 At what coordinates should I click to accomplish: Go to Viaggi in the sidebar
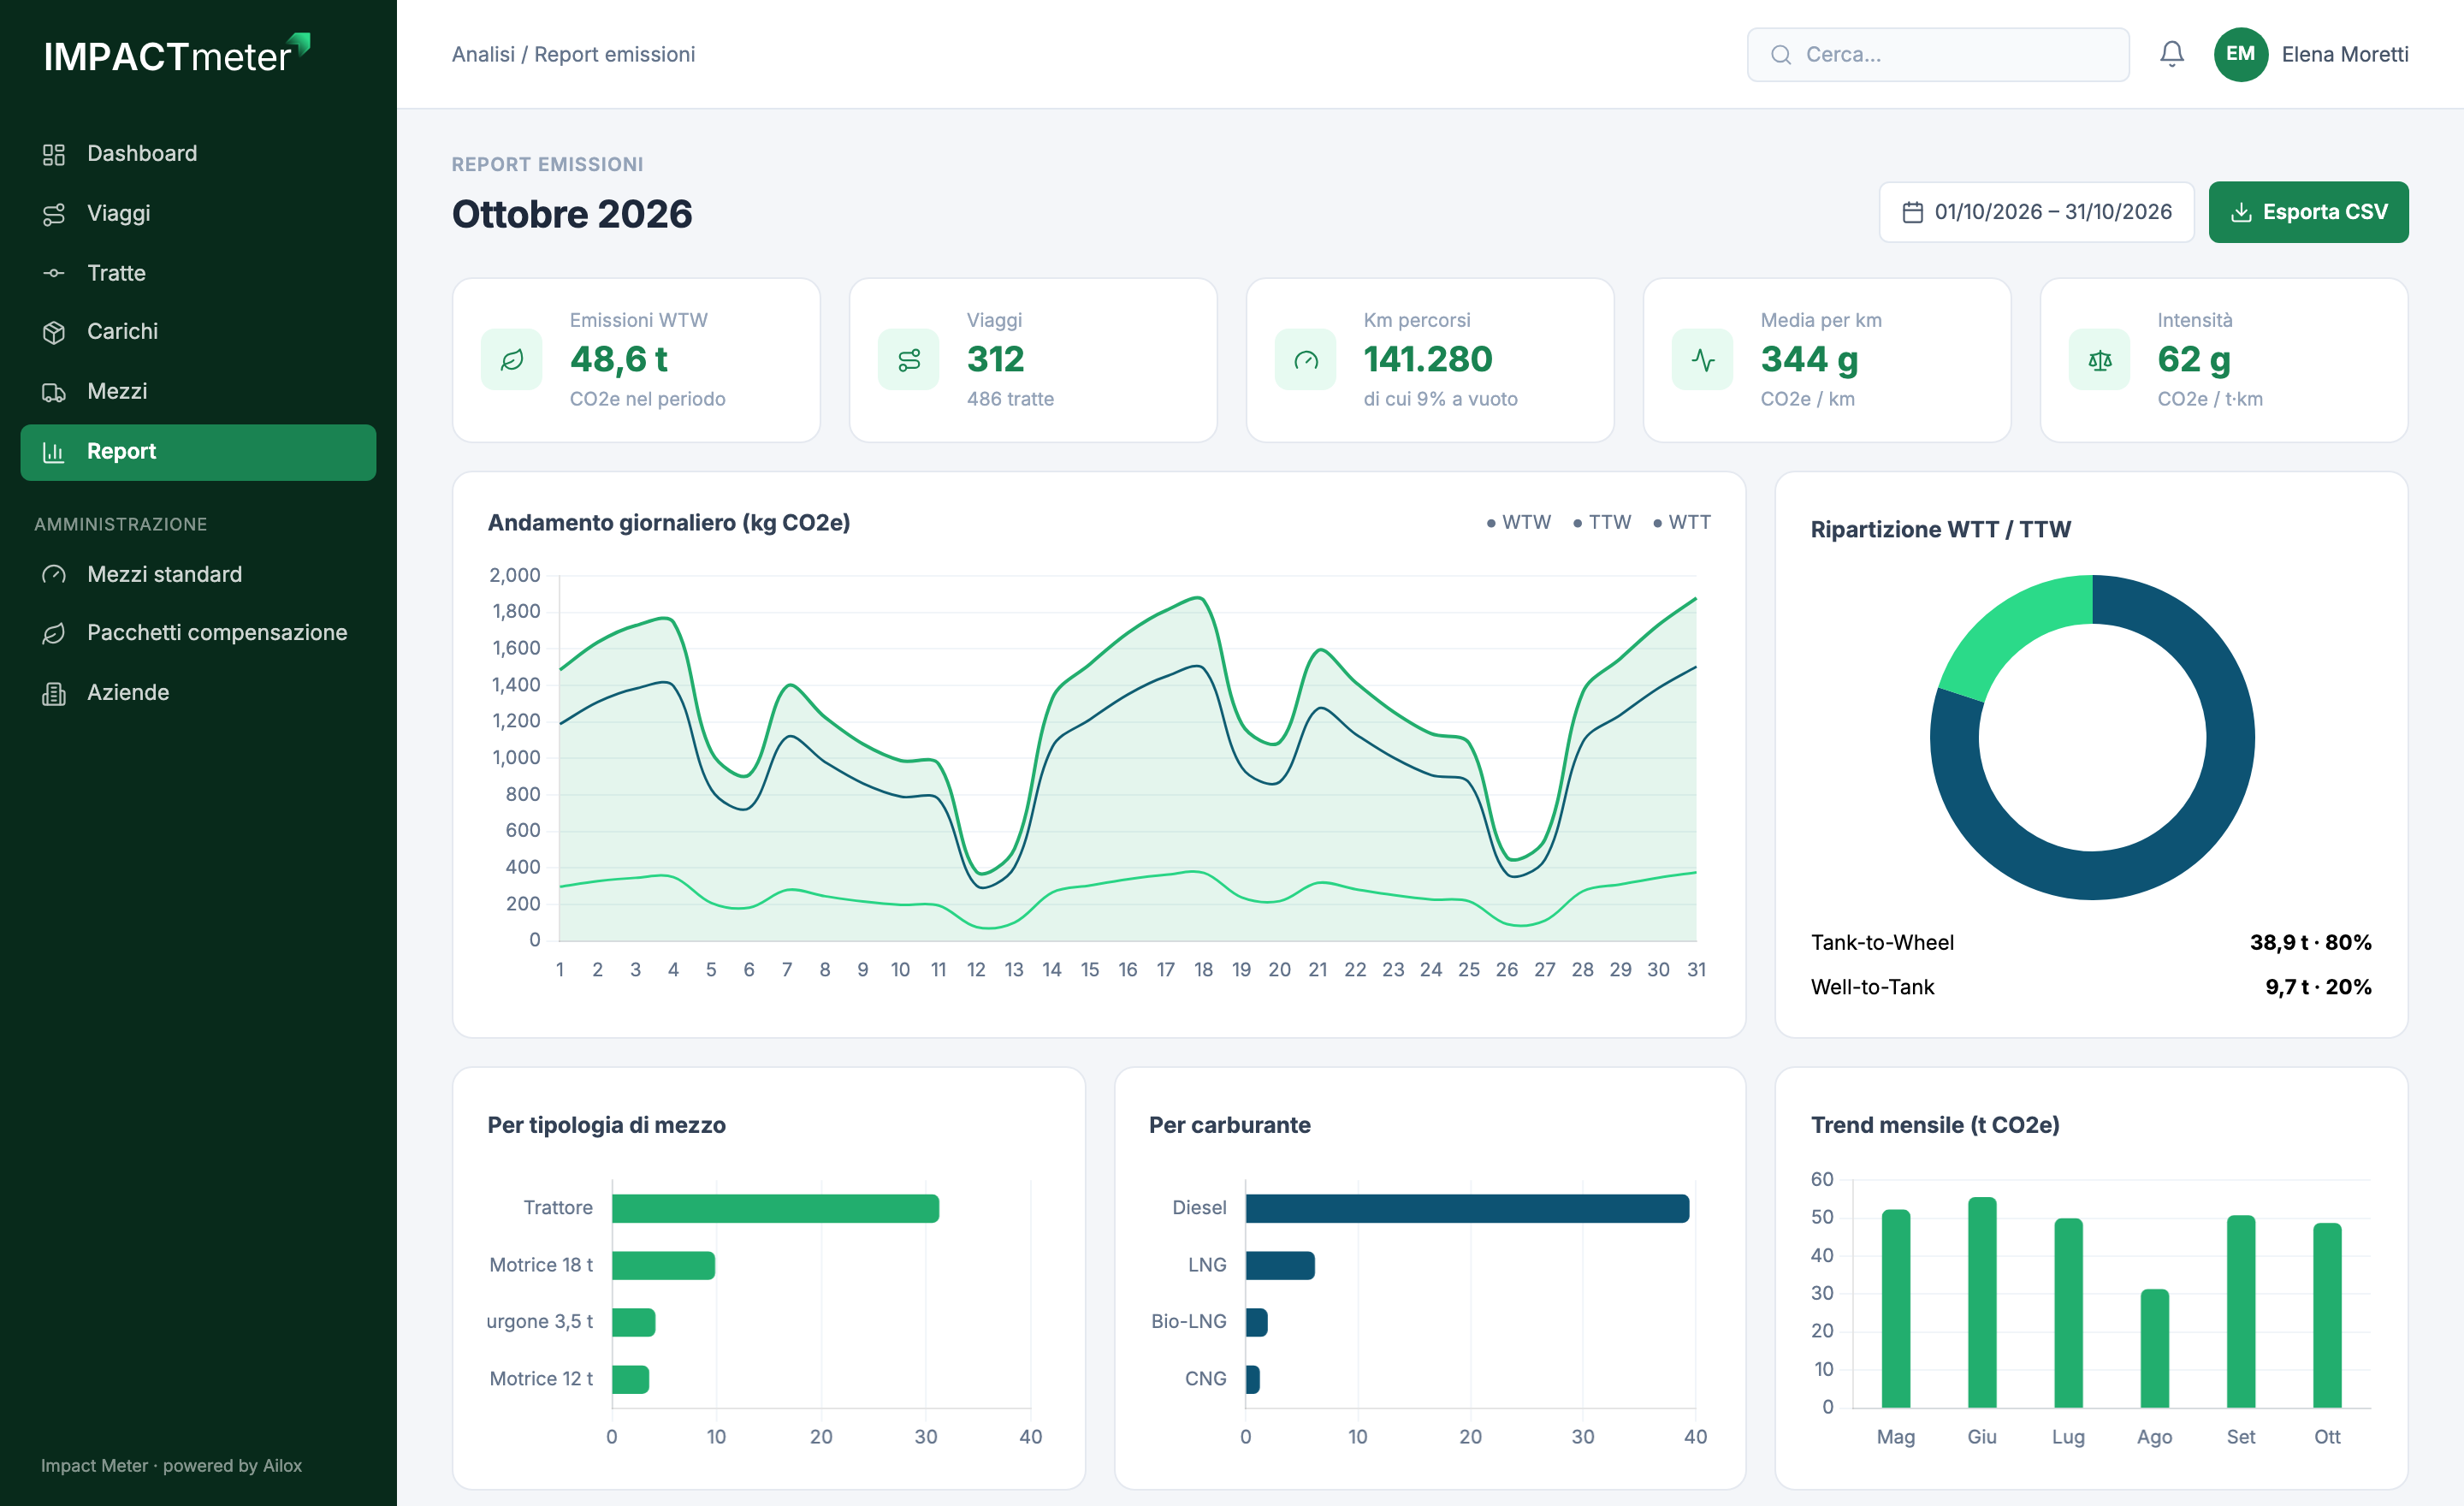(x=198, y=213)
